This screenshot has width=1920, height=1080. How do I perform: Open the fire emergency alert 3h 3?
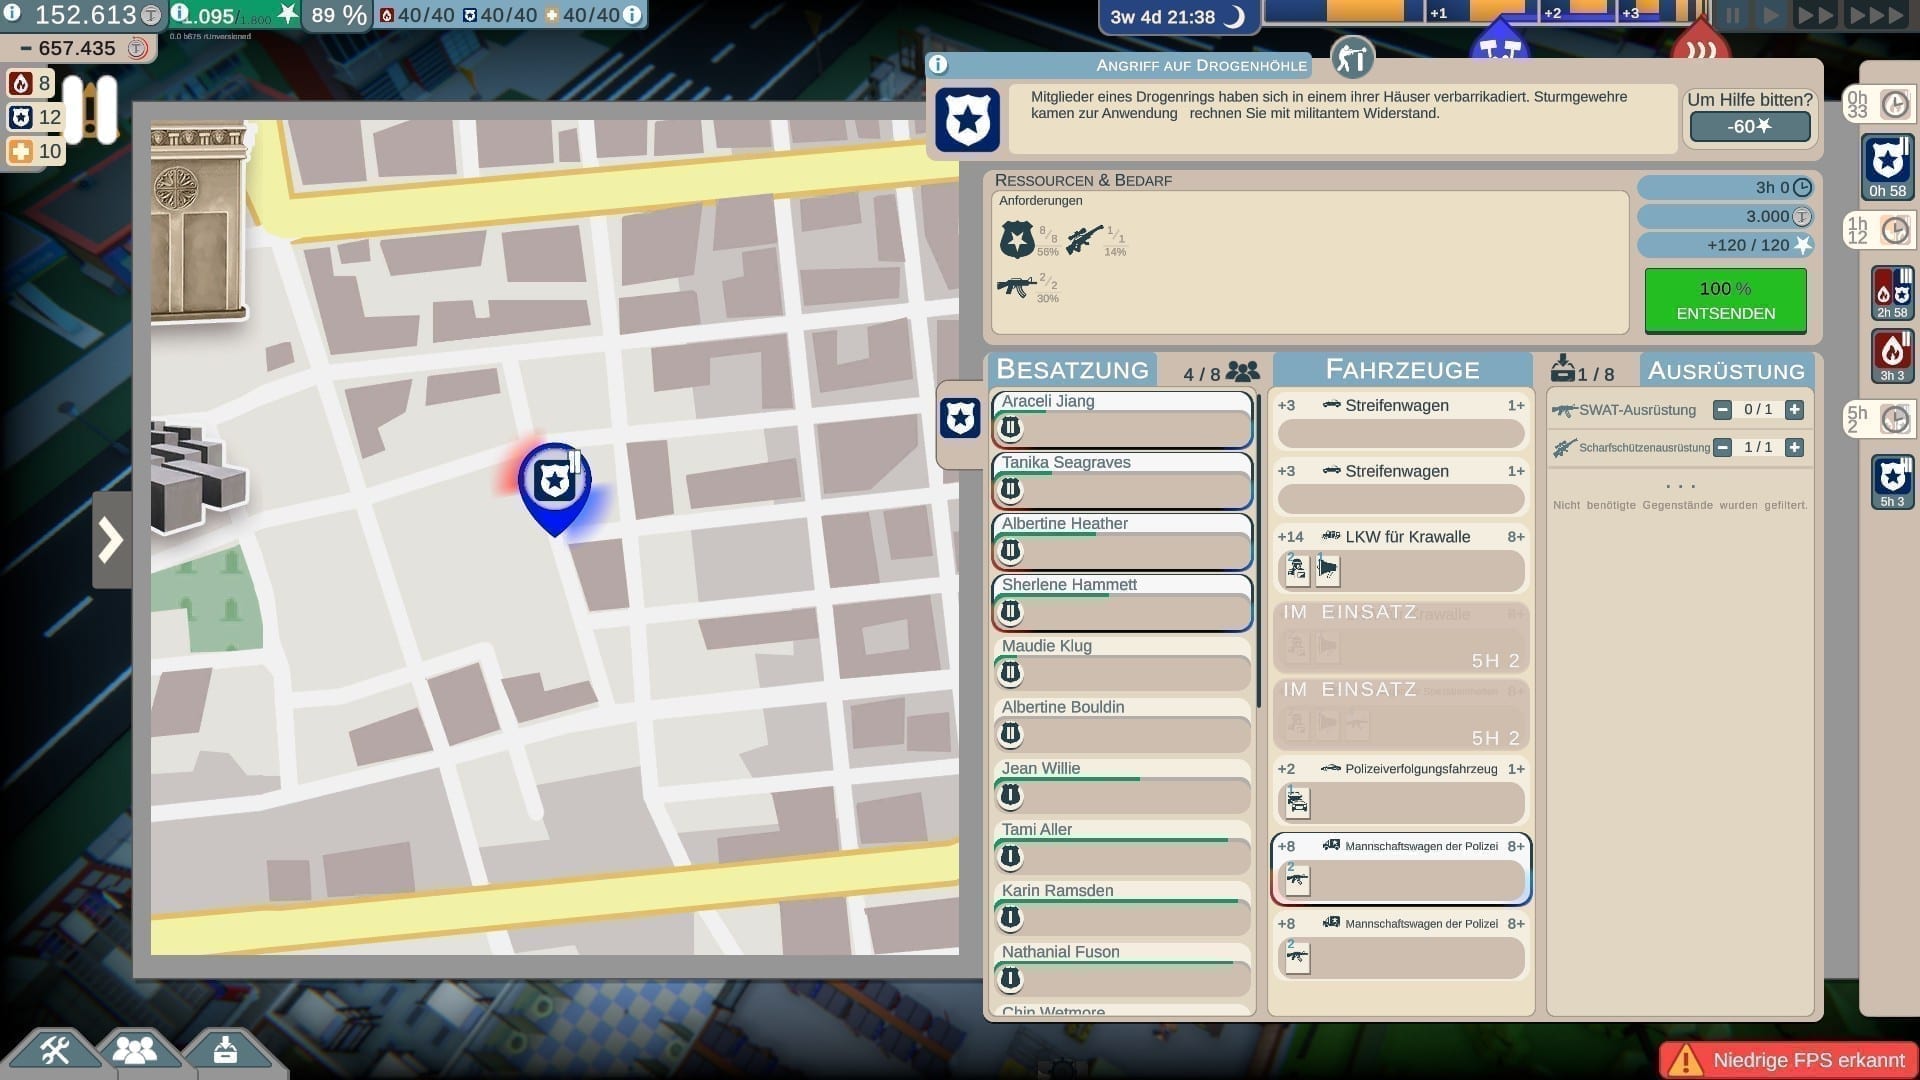(1891, 356)
